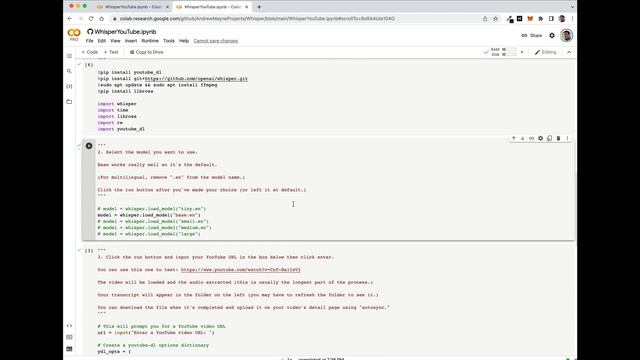Close the active WhisperYouTube.ipynb tab
640x360 pixels.
coord(247,7)
